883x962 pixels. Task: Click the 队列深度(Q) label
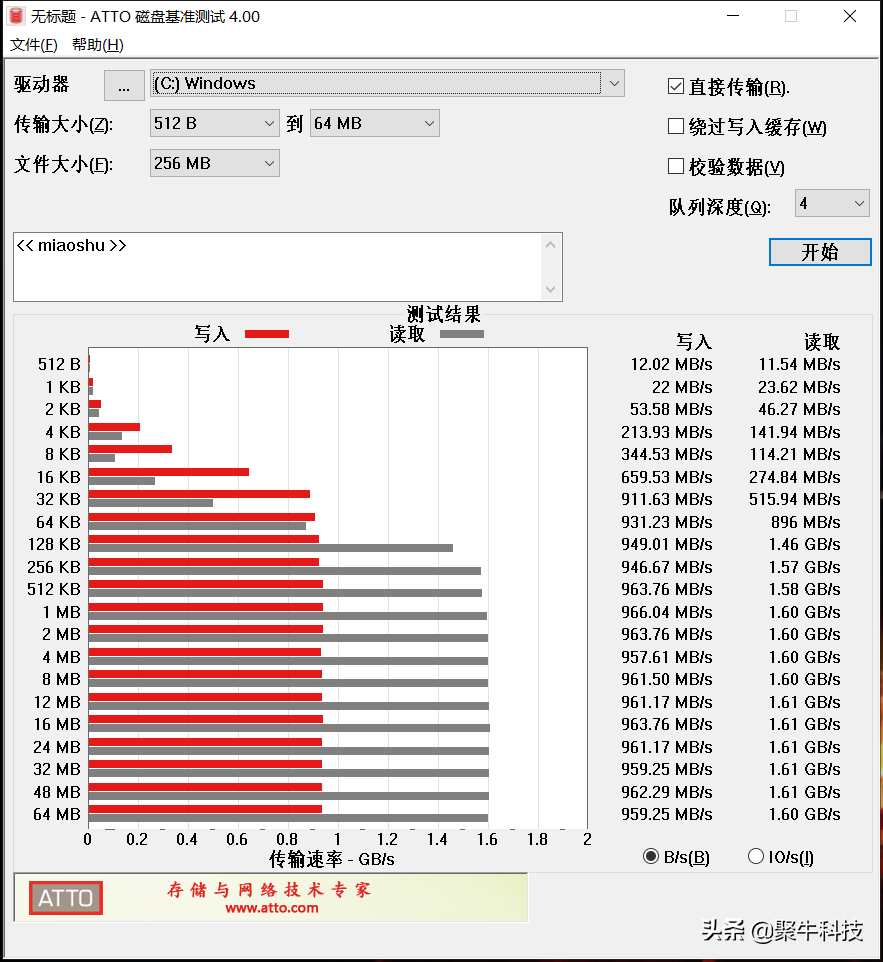720,207
